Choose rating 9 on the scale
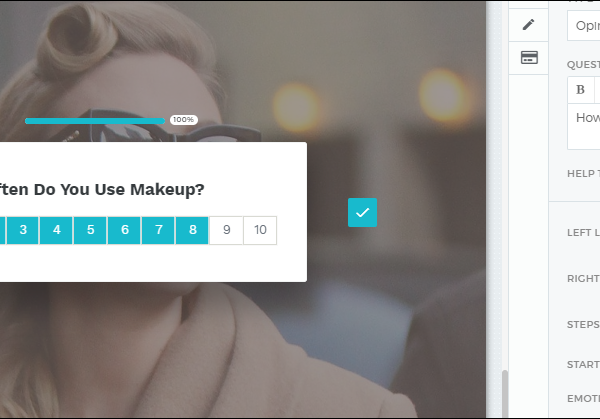This screenshot has width=600, height=419. pos(226,230)
